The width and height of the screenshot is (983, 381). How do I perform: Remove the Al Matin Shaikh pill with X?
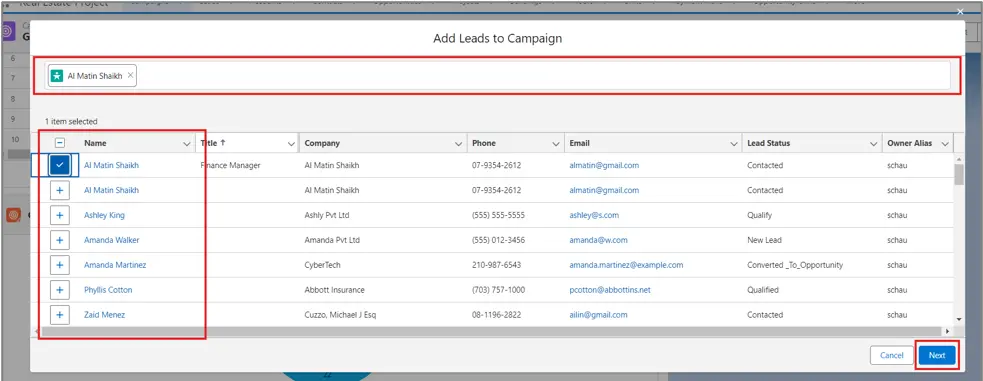pyautogui.click(x=130, y=75)
